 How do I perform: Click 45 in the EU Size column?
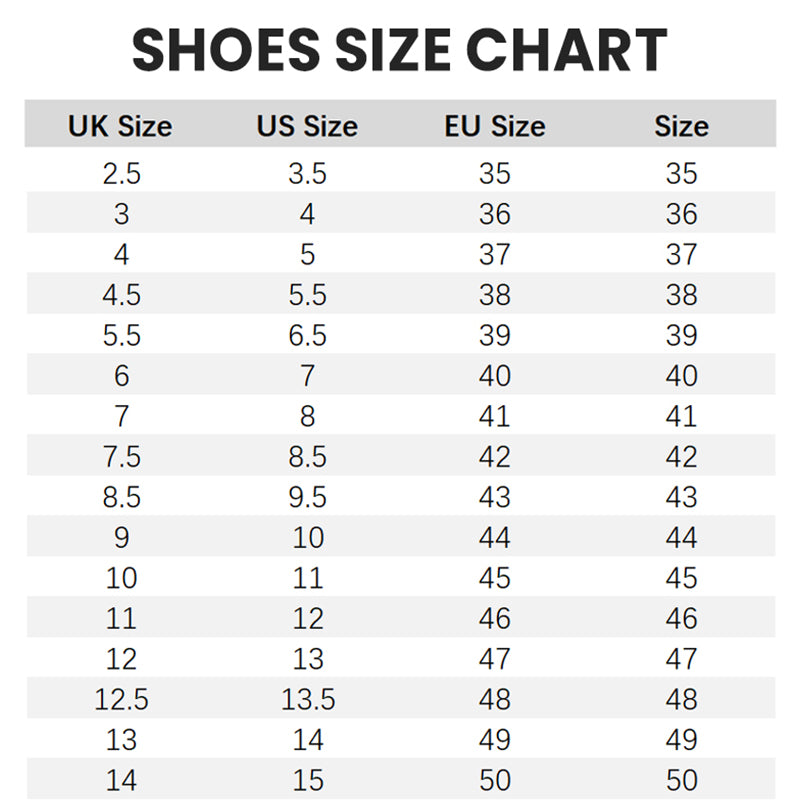point(494,578)
